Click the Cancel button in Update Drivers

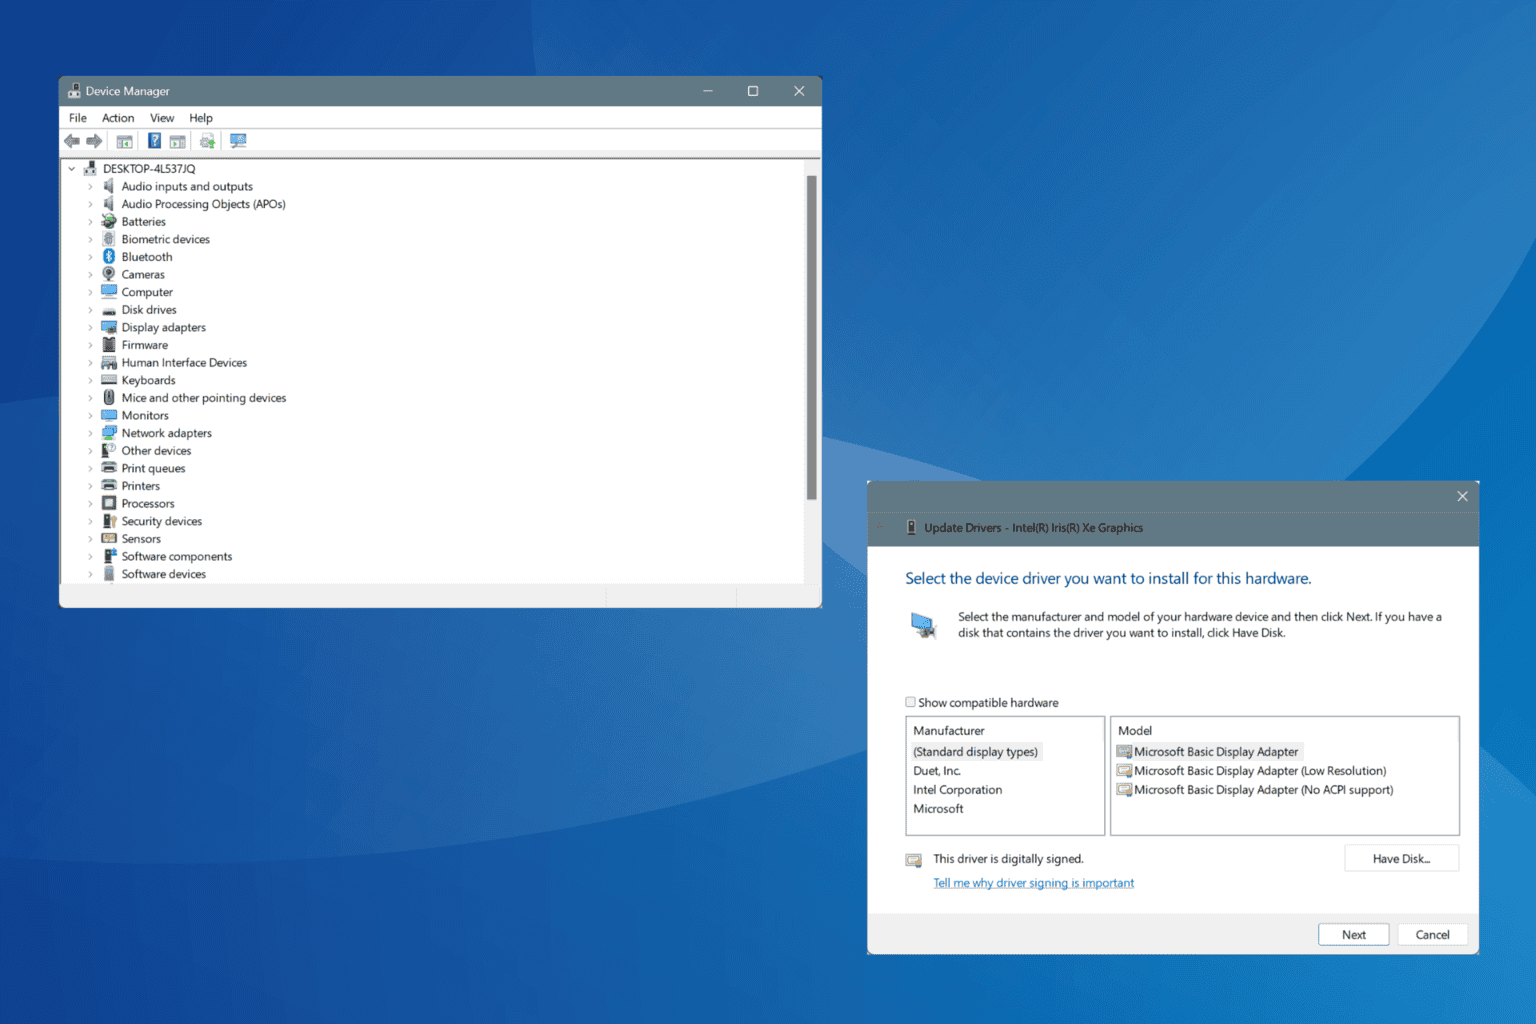click(x=1432, y=935)
